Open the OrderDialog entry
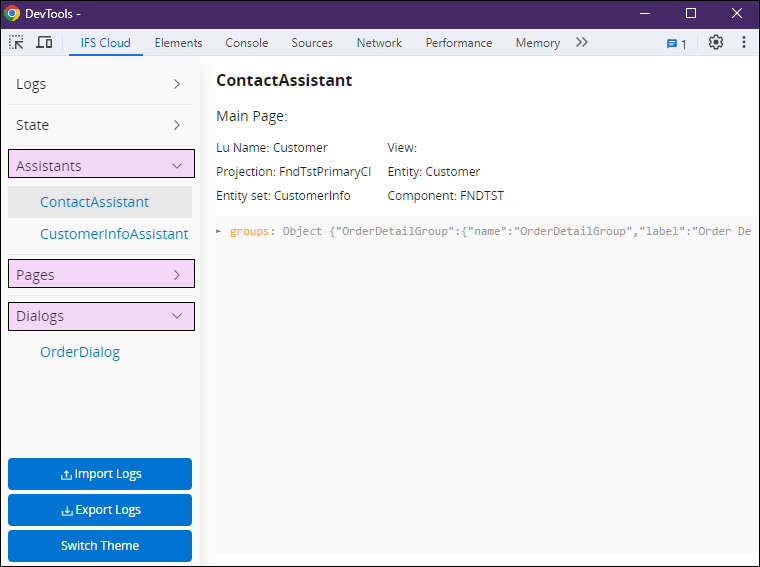Viewport: 760px width, 567px height. pos(80,352)
